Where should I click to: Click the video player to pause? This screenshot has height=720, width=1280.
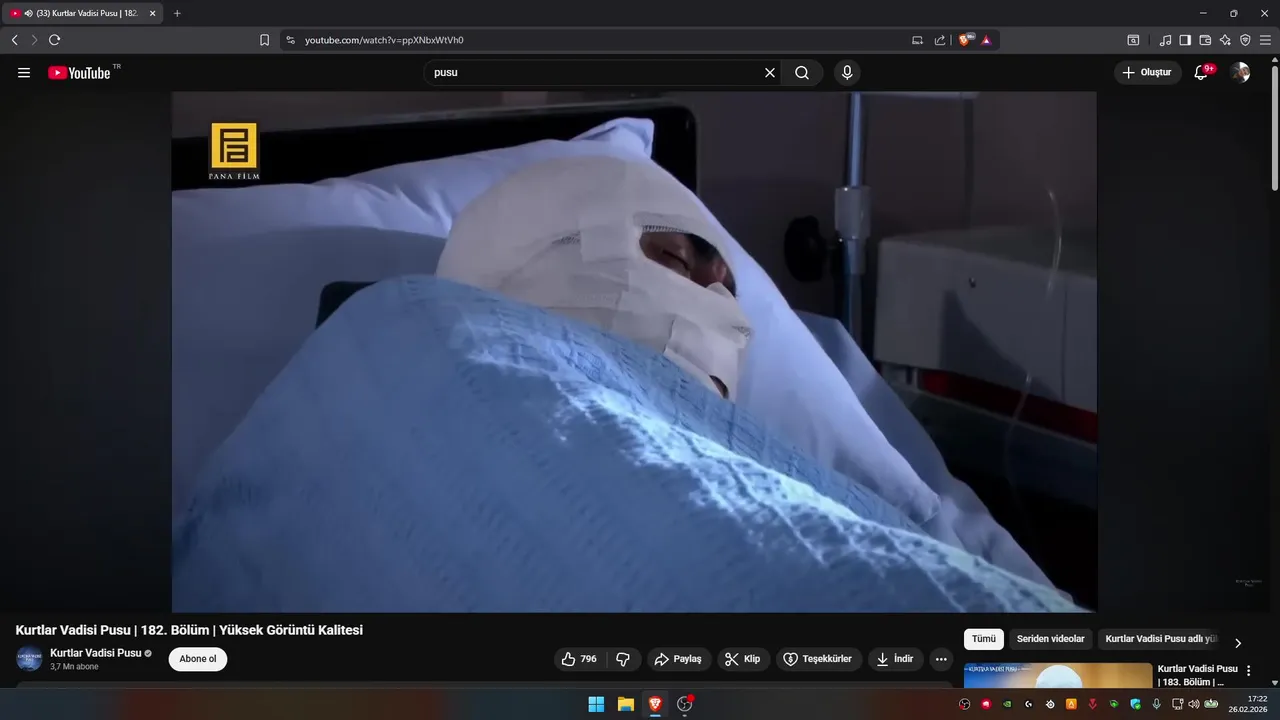pyautogui.click(x=634, y=352)
